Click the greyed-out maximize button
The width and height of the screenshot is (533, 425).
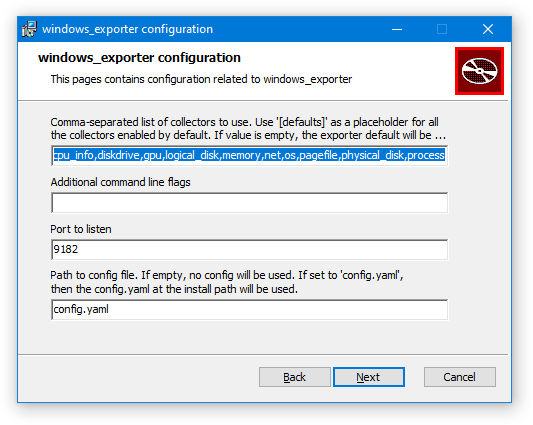[x=442, y=29]
